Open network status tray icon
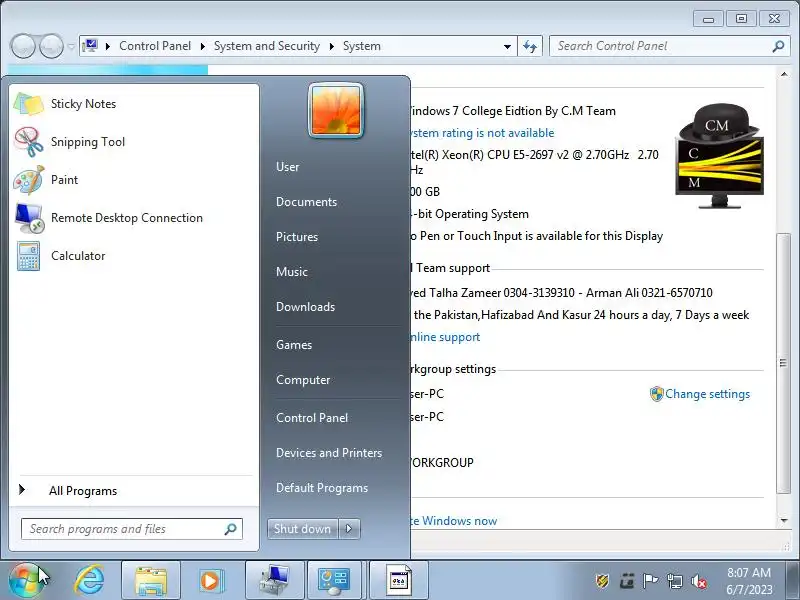This screenshot has width=800, height=600. tap(674, 581)
